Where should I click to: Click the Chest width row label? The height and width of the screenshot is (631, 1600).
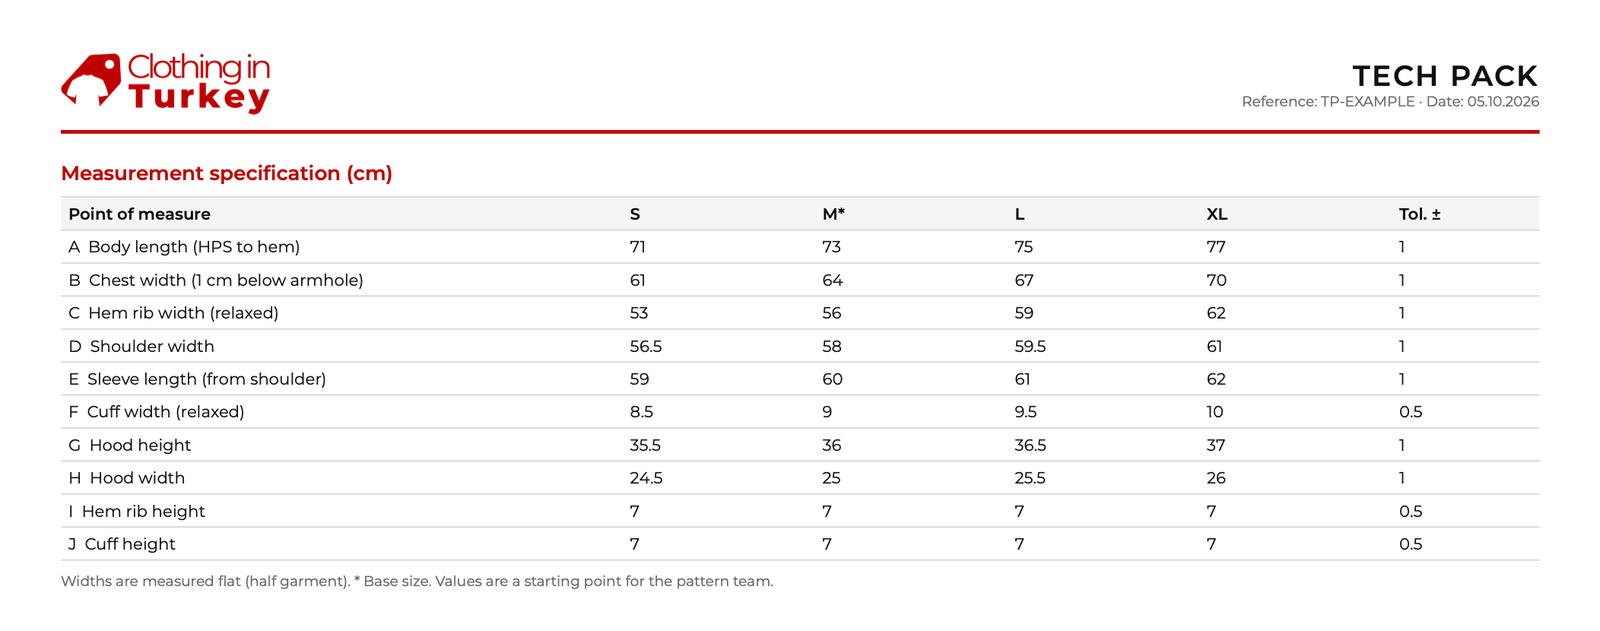(x=216, y=280)
